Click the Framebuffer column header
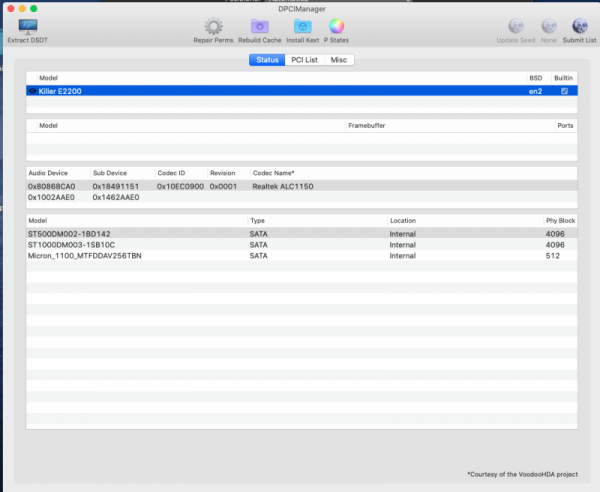 pyautogui.click(x=366, y=126)
